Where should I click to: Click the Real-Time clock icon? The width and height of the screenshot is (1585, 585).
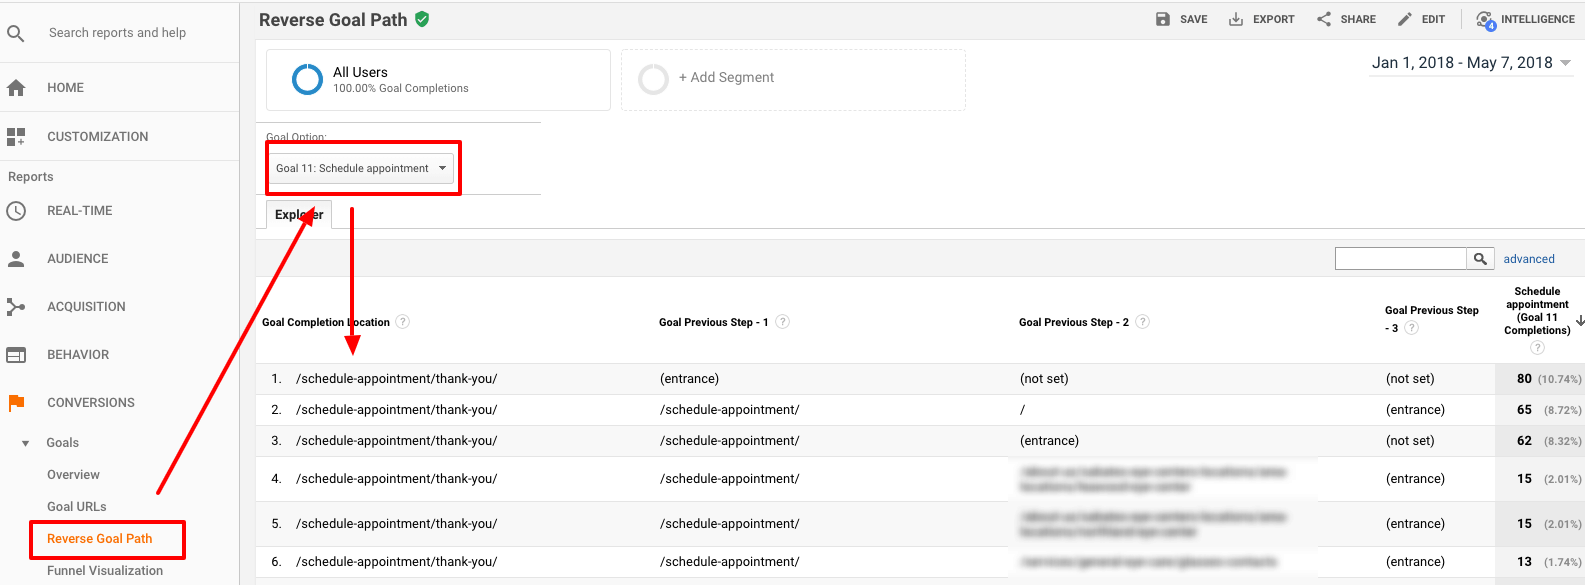point(16,211)
